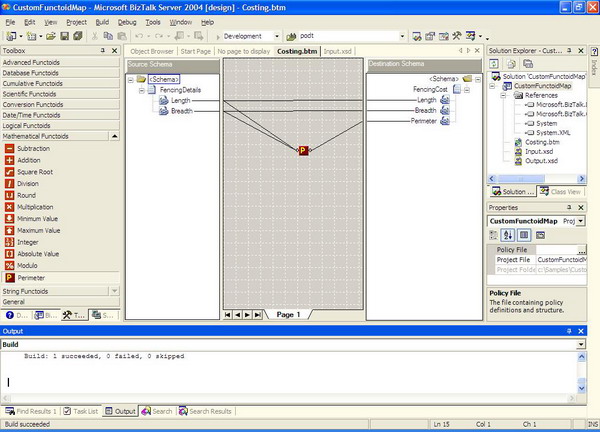The width and height of the screenshot is (600, 432).
Task: Open the Class View tab
Action: 561,191
